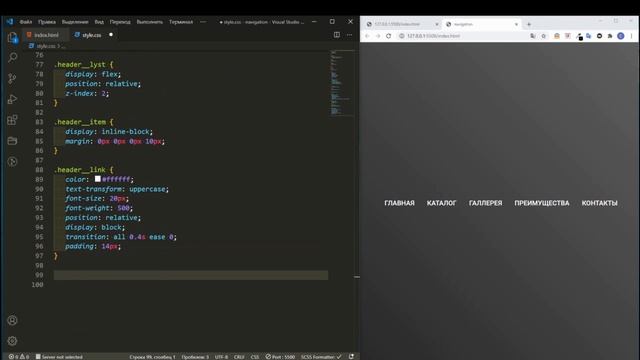Click the VS Code logo in title bar
The height and width of the screenshot is (360, 640).
click(x=10, y=22)
